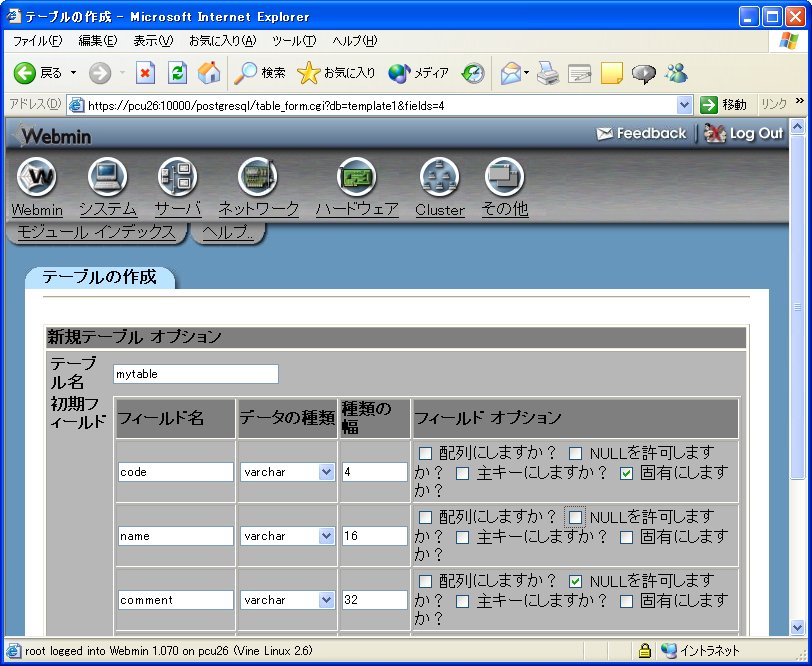
Task: Expand the Links toolbar chevron
Action: point(800,101)
